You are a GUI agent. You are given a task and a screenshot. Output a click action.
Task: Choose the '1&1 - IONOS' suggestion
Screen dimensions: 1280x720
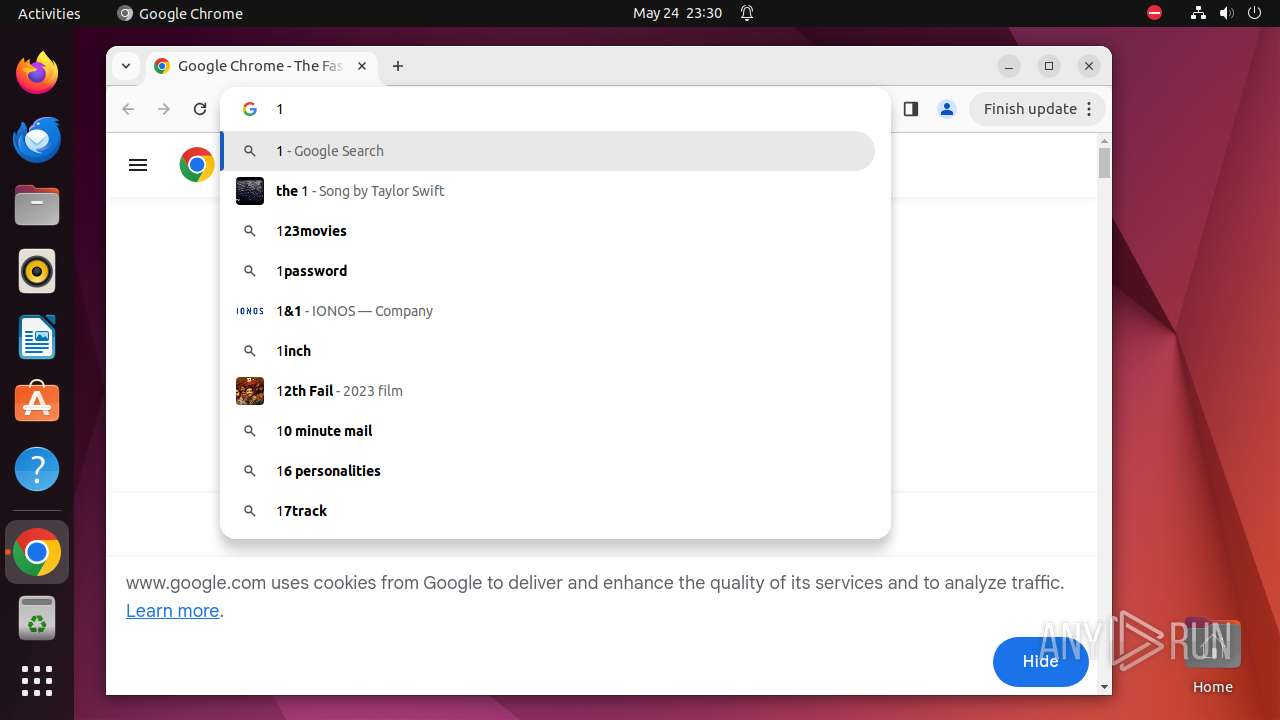548,311
